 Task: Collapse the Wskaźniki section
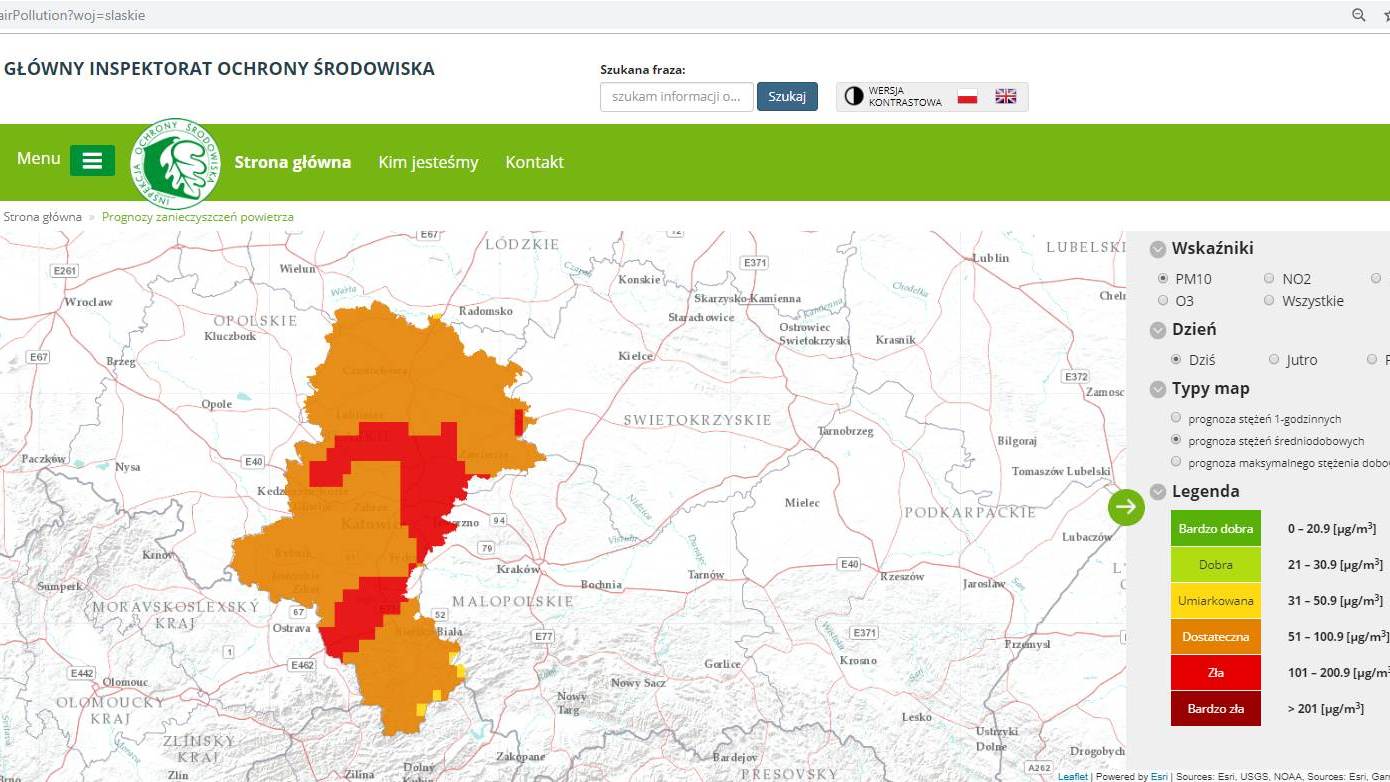1158,249
